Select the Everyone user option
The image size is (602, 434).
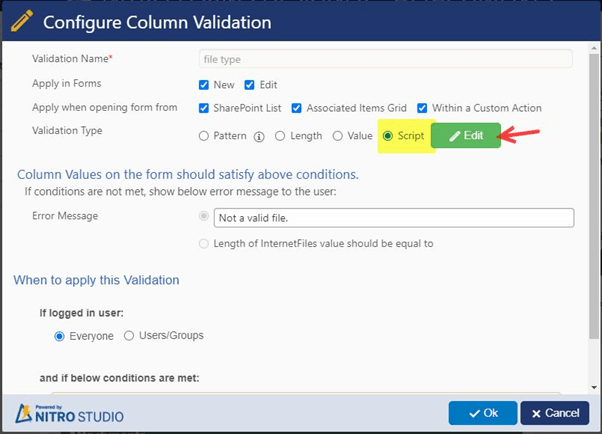coord(59,336)
